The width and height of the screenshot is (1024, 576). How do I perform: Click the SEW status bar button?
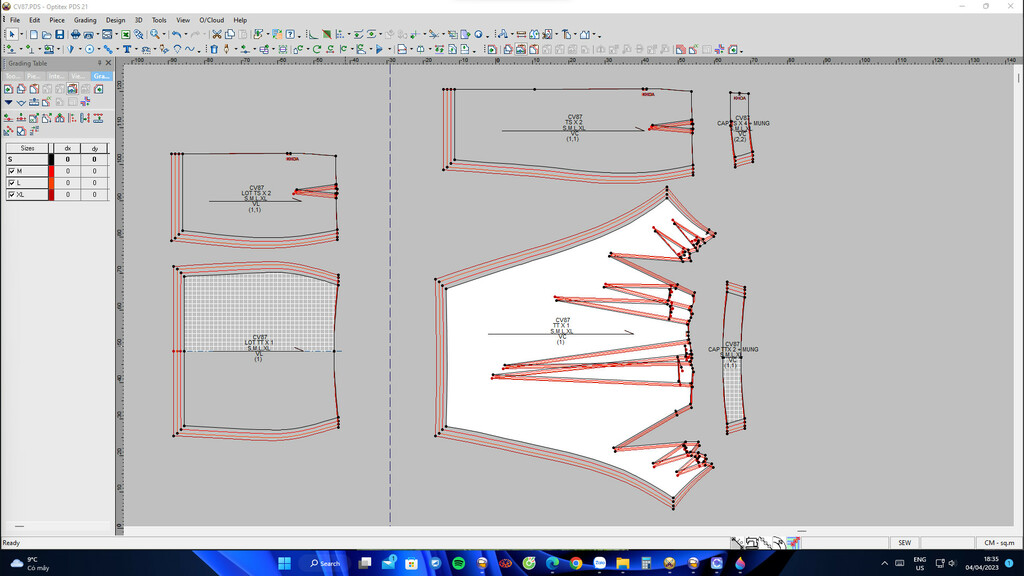tap(904, 543)
